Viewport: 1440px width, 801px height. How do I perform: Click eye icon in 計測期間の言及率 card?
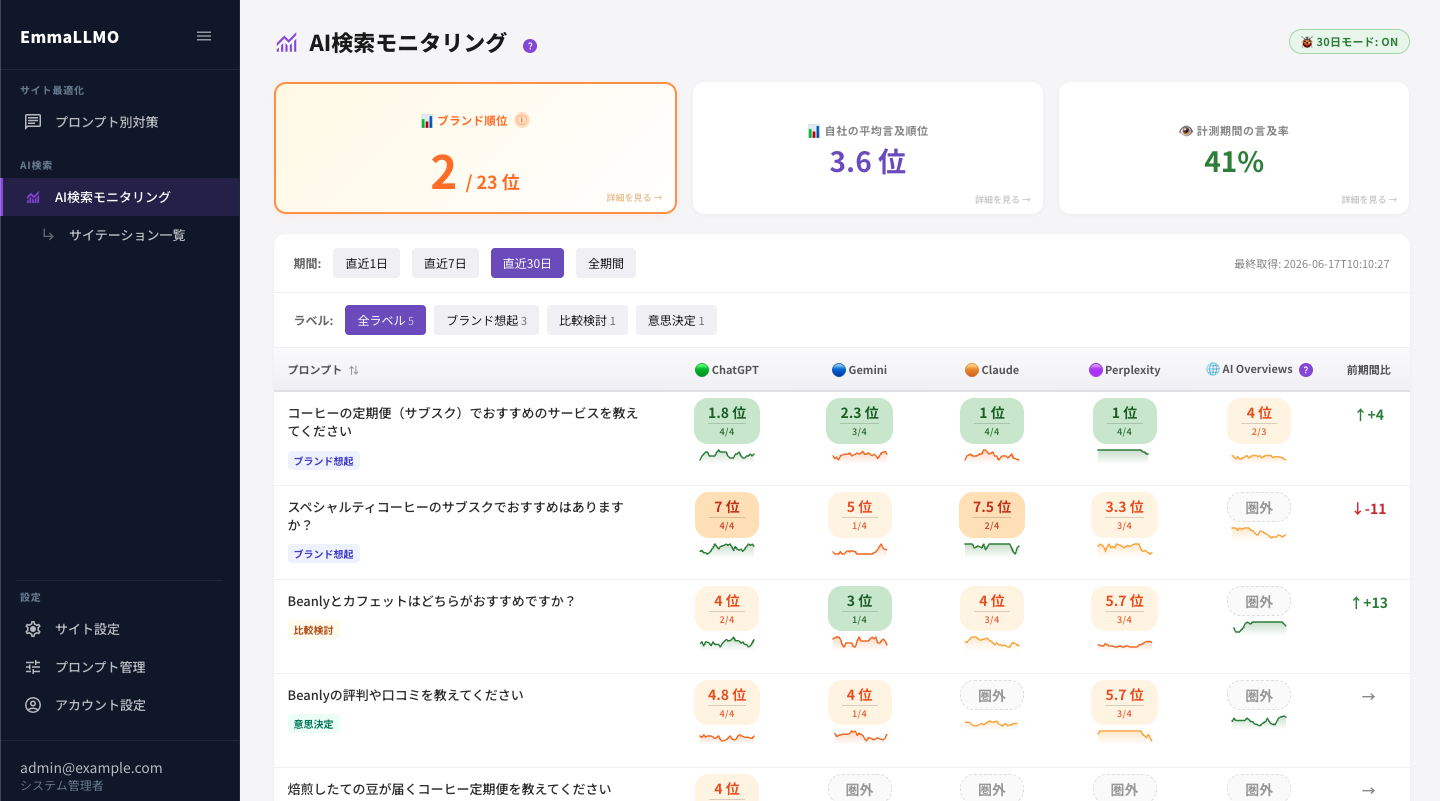click(x=1186, y=131)
